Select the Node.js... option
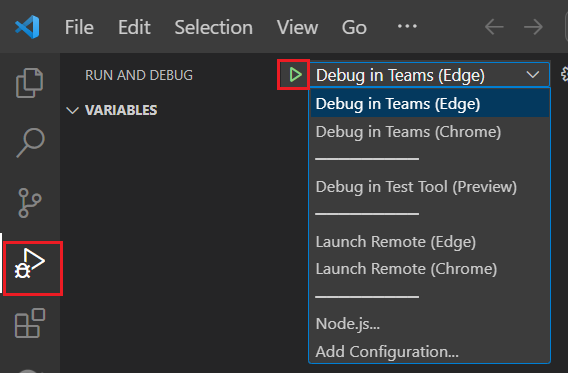This screenshot has width=568, height=373. tap(430, 324)
